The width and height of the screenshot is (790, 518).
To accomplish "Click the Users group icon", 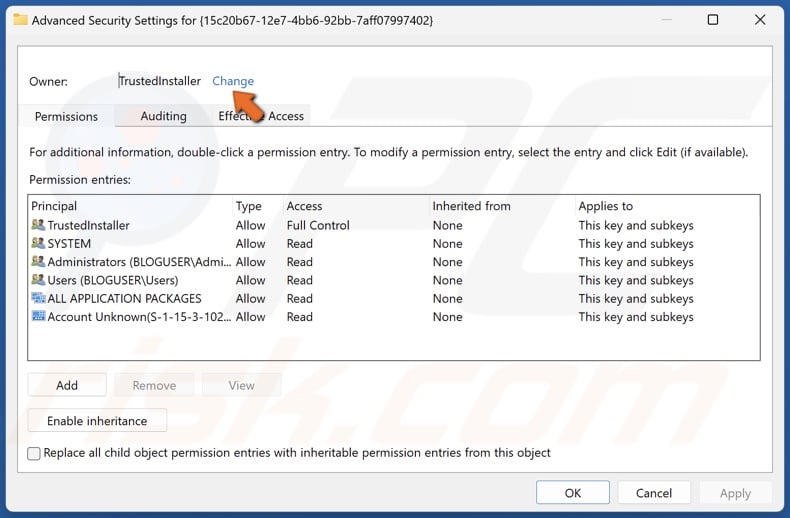I will (38, 281).
